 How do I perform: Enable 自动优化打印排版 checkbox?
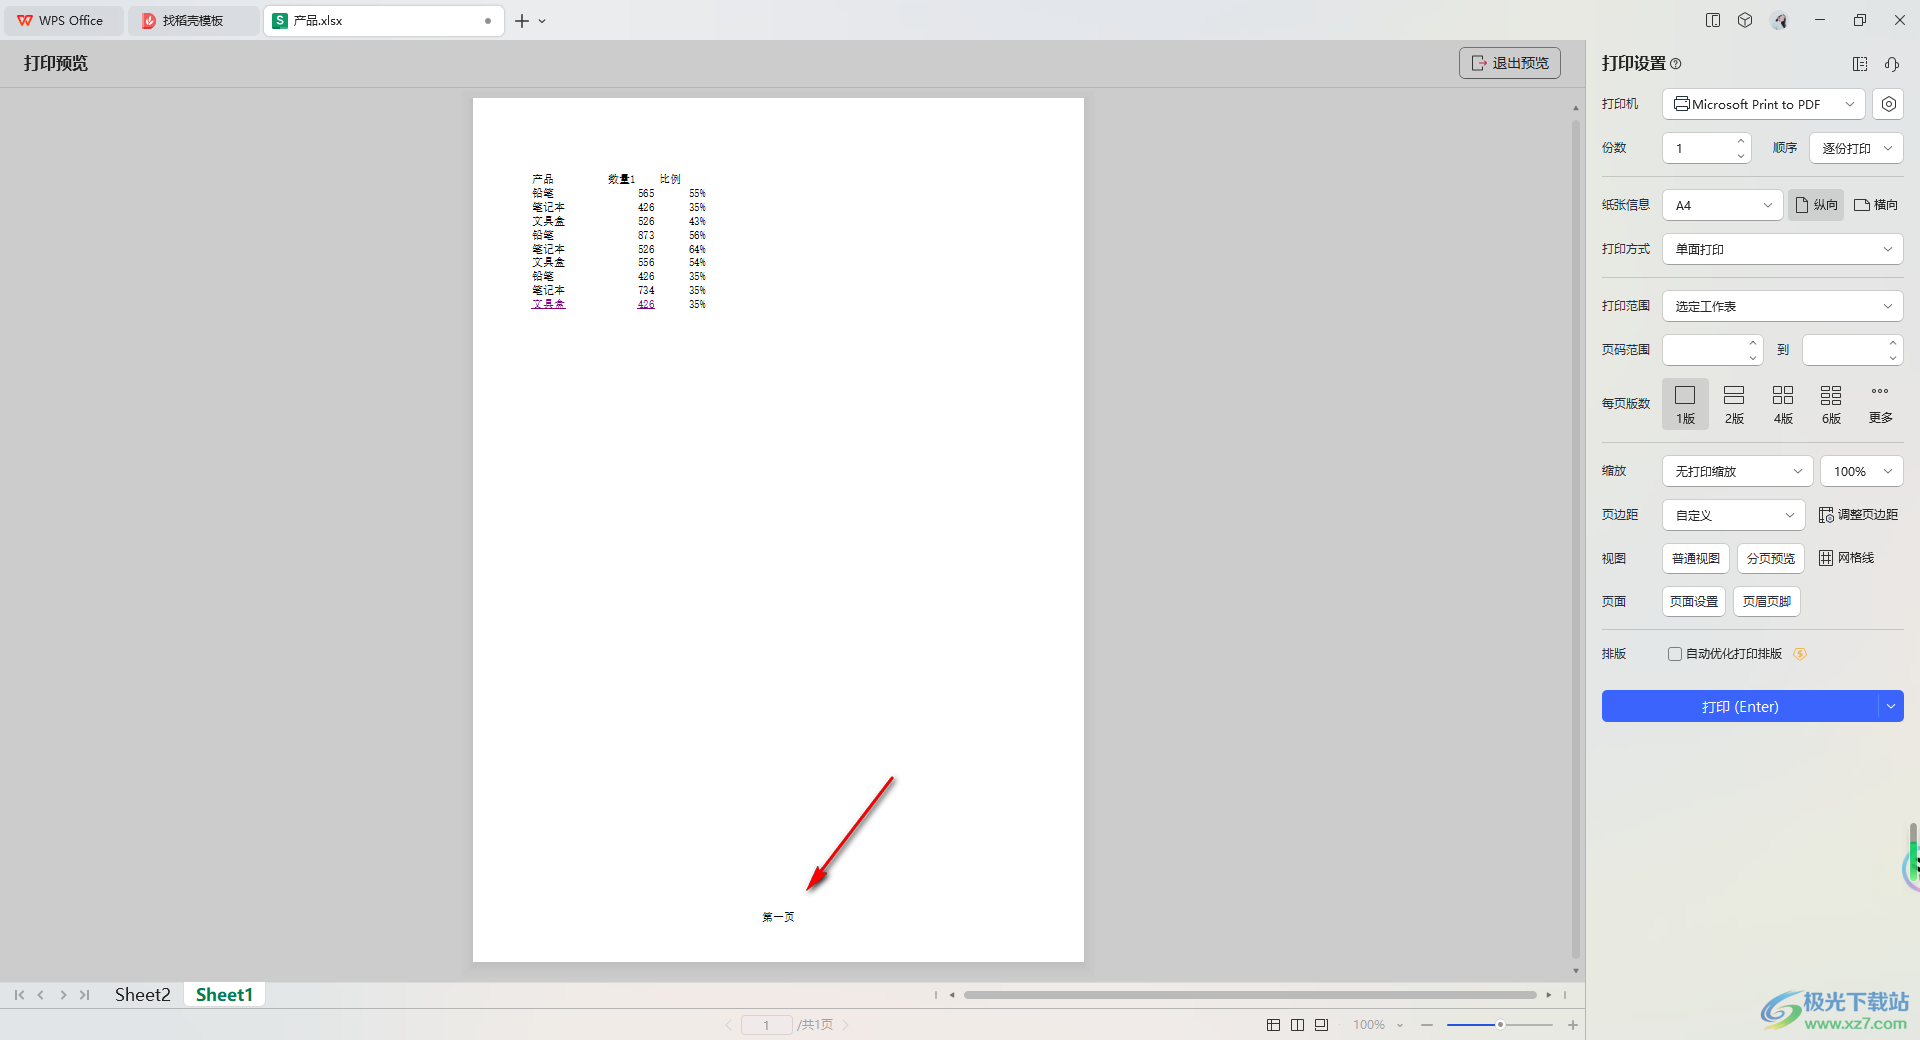click(1674, 654)
